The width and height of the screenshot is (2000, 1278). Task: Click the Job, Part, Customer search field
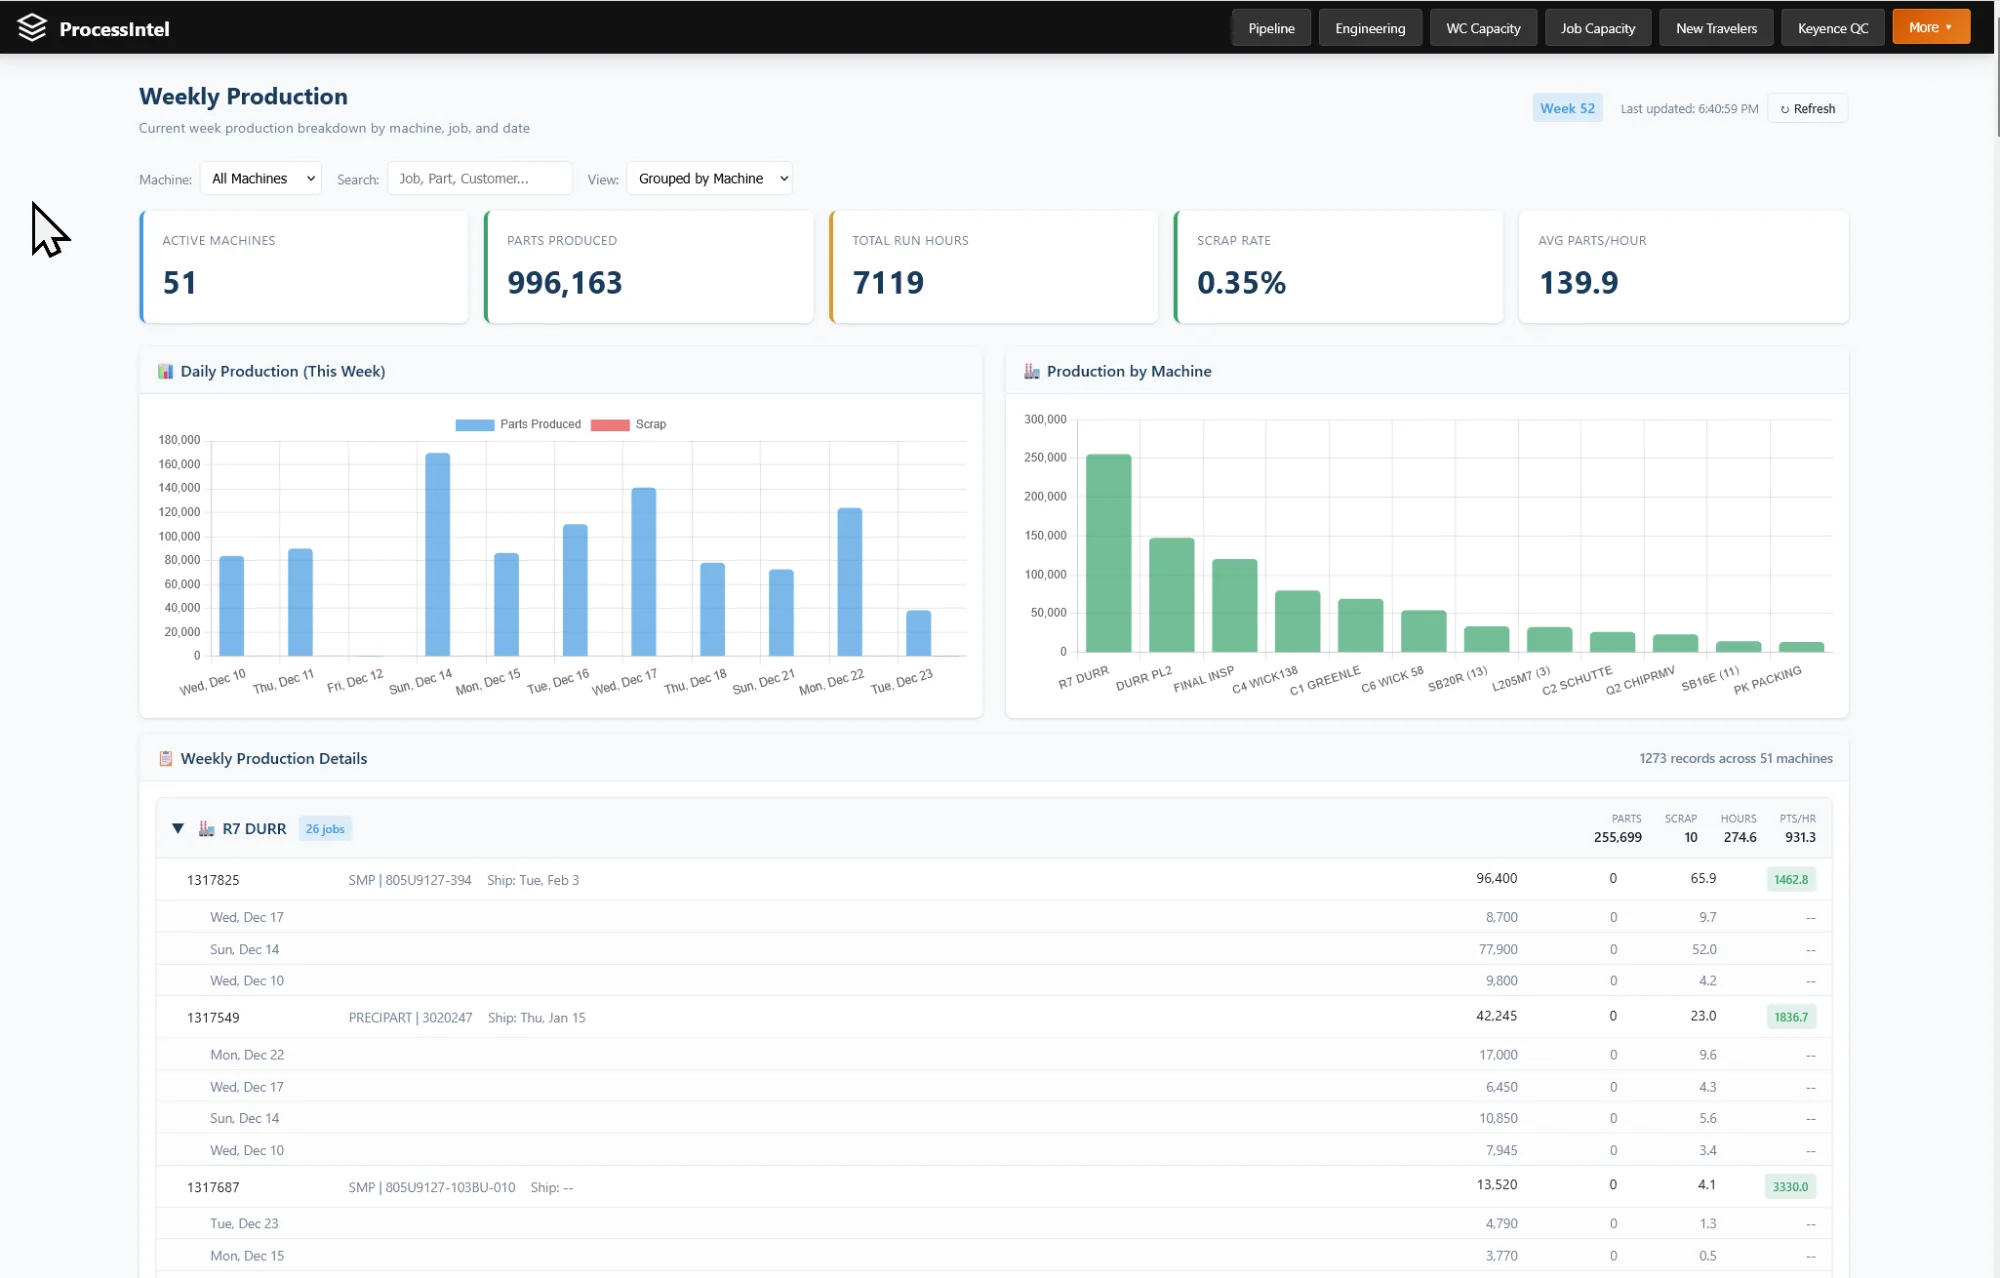coord(479,178)
